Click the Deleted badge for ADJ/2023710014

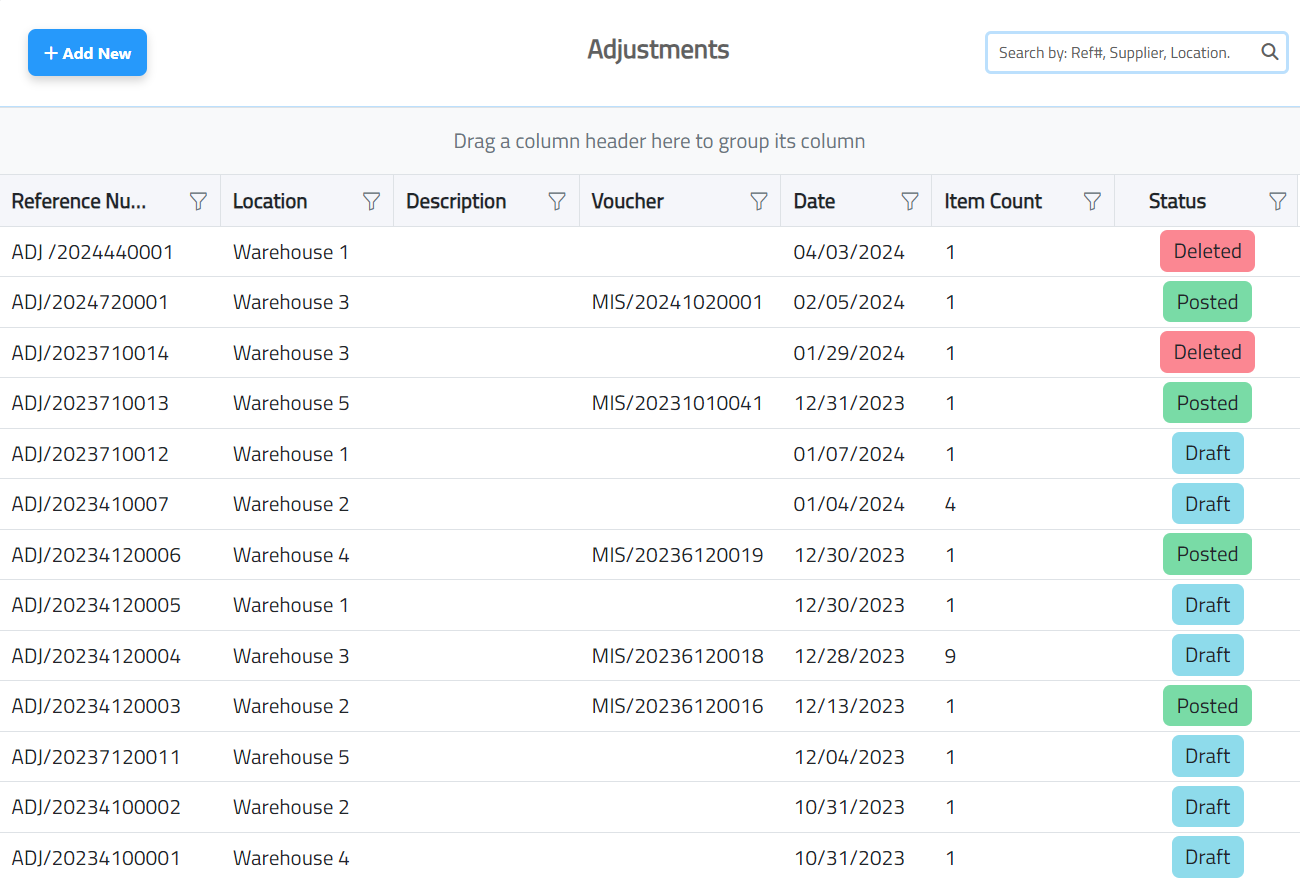1207,353
